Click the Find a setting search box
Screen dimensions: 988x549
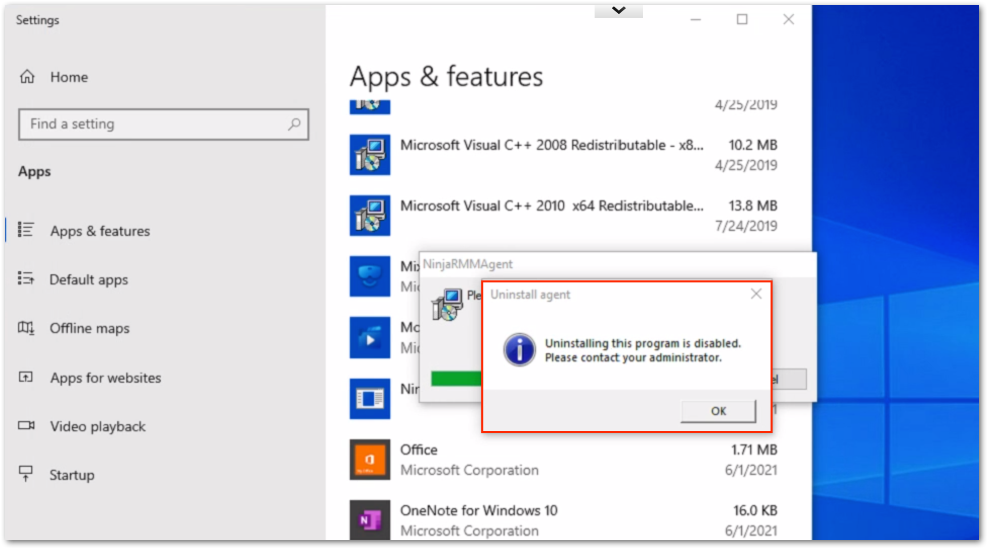[x=155, y=124]
